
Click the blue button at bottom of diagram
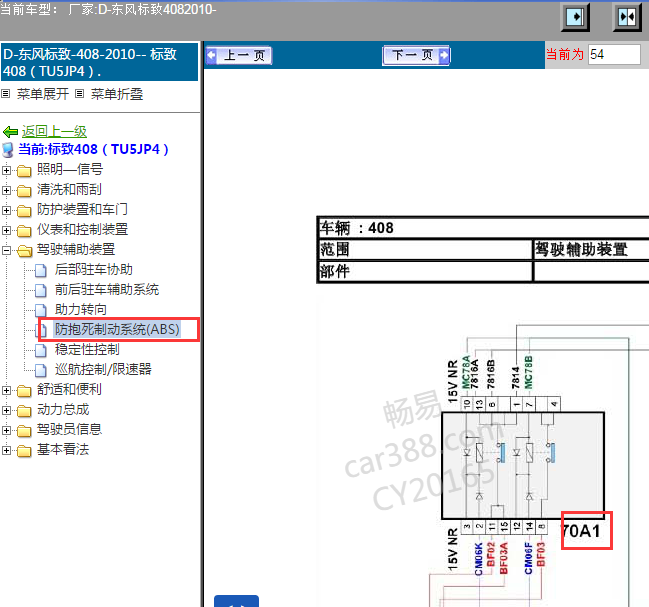pos(236,601)
